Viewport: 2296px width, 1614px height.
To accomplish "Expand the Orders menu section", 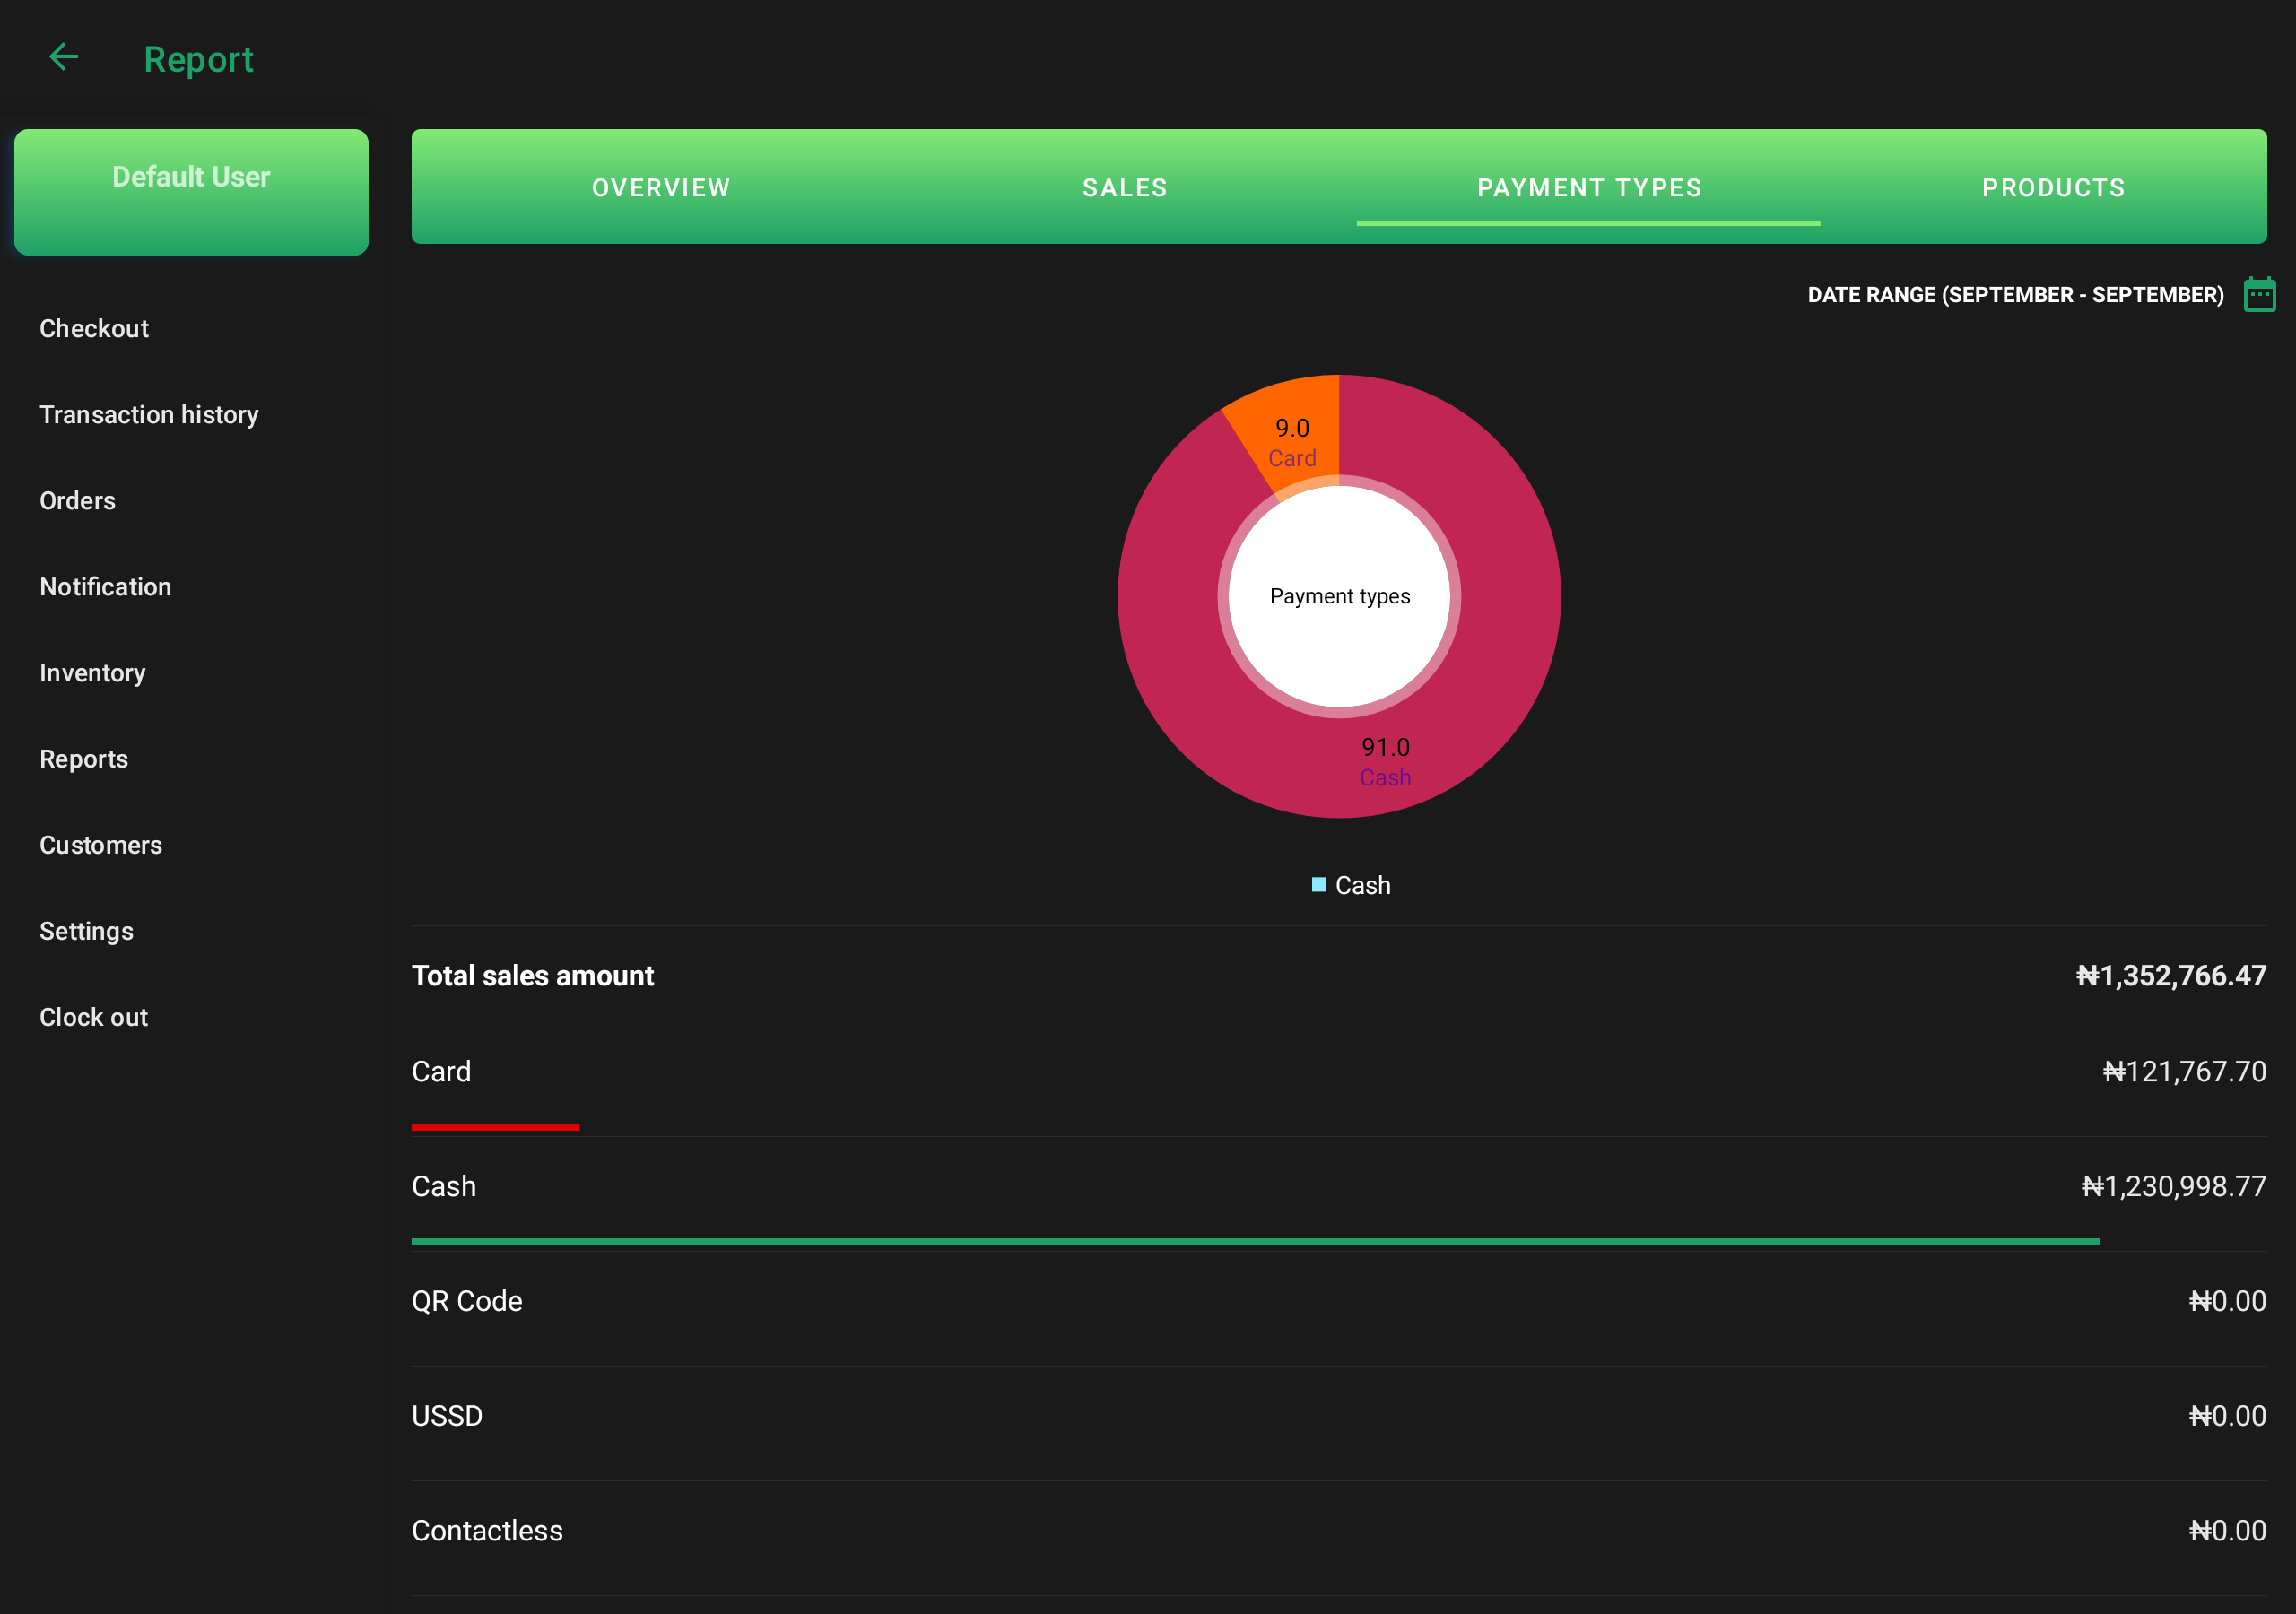I will (77, 501).
